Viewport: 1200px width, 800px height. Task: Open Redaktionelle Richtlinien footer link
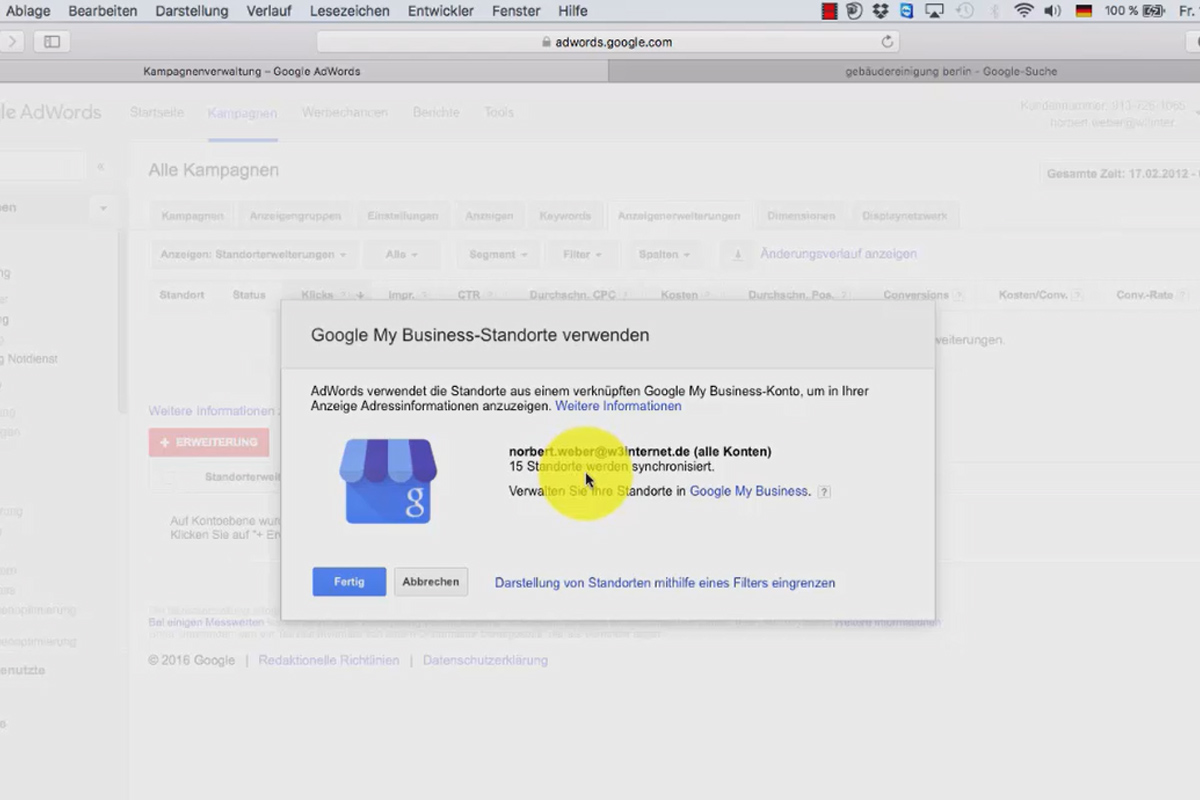pos(329,660)
